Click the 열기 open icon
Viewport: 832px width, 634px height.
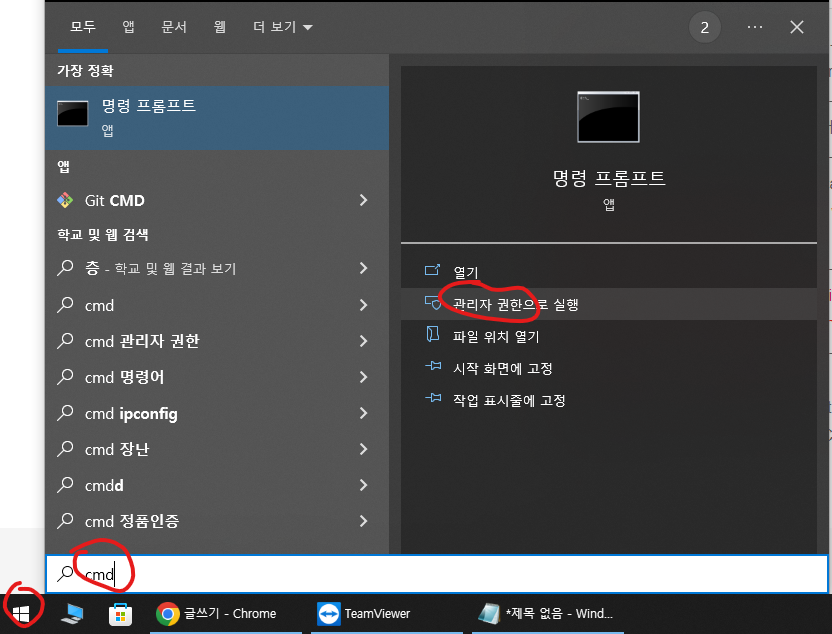432,270
